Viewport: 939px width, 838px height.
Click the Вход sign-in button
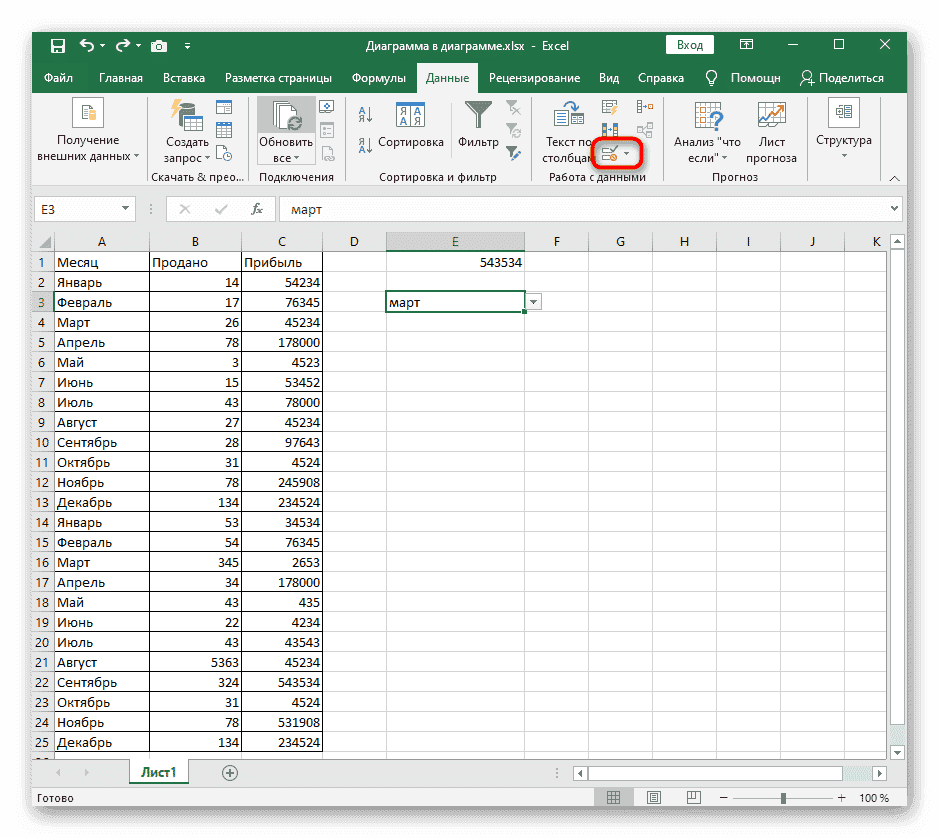pyautogui.click(x=689, y=45)
